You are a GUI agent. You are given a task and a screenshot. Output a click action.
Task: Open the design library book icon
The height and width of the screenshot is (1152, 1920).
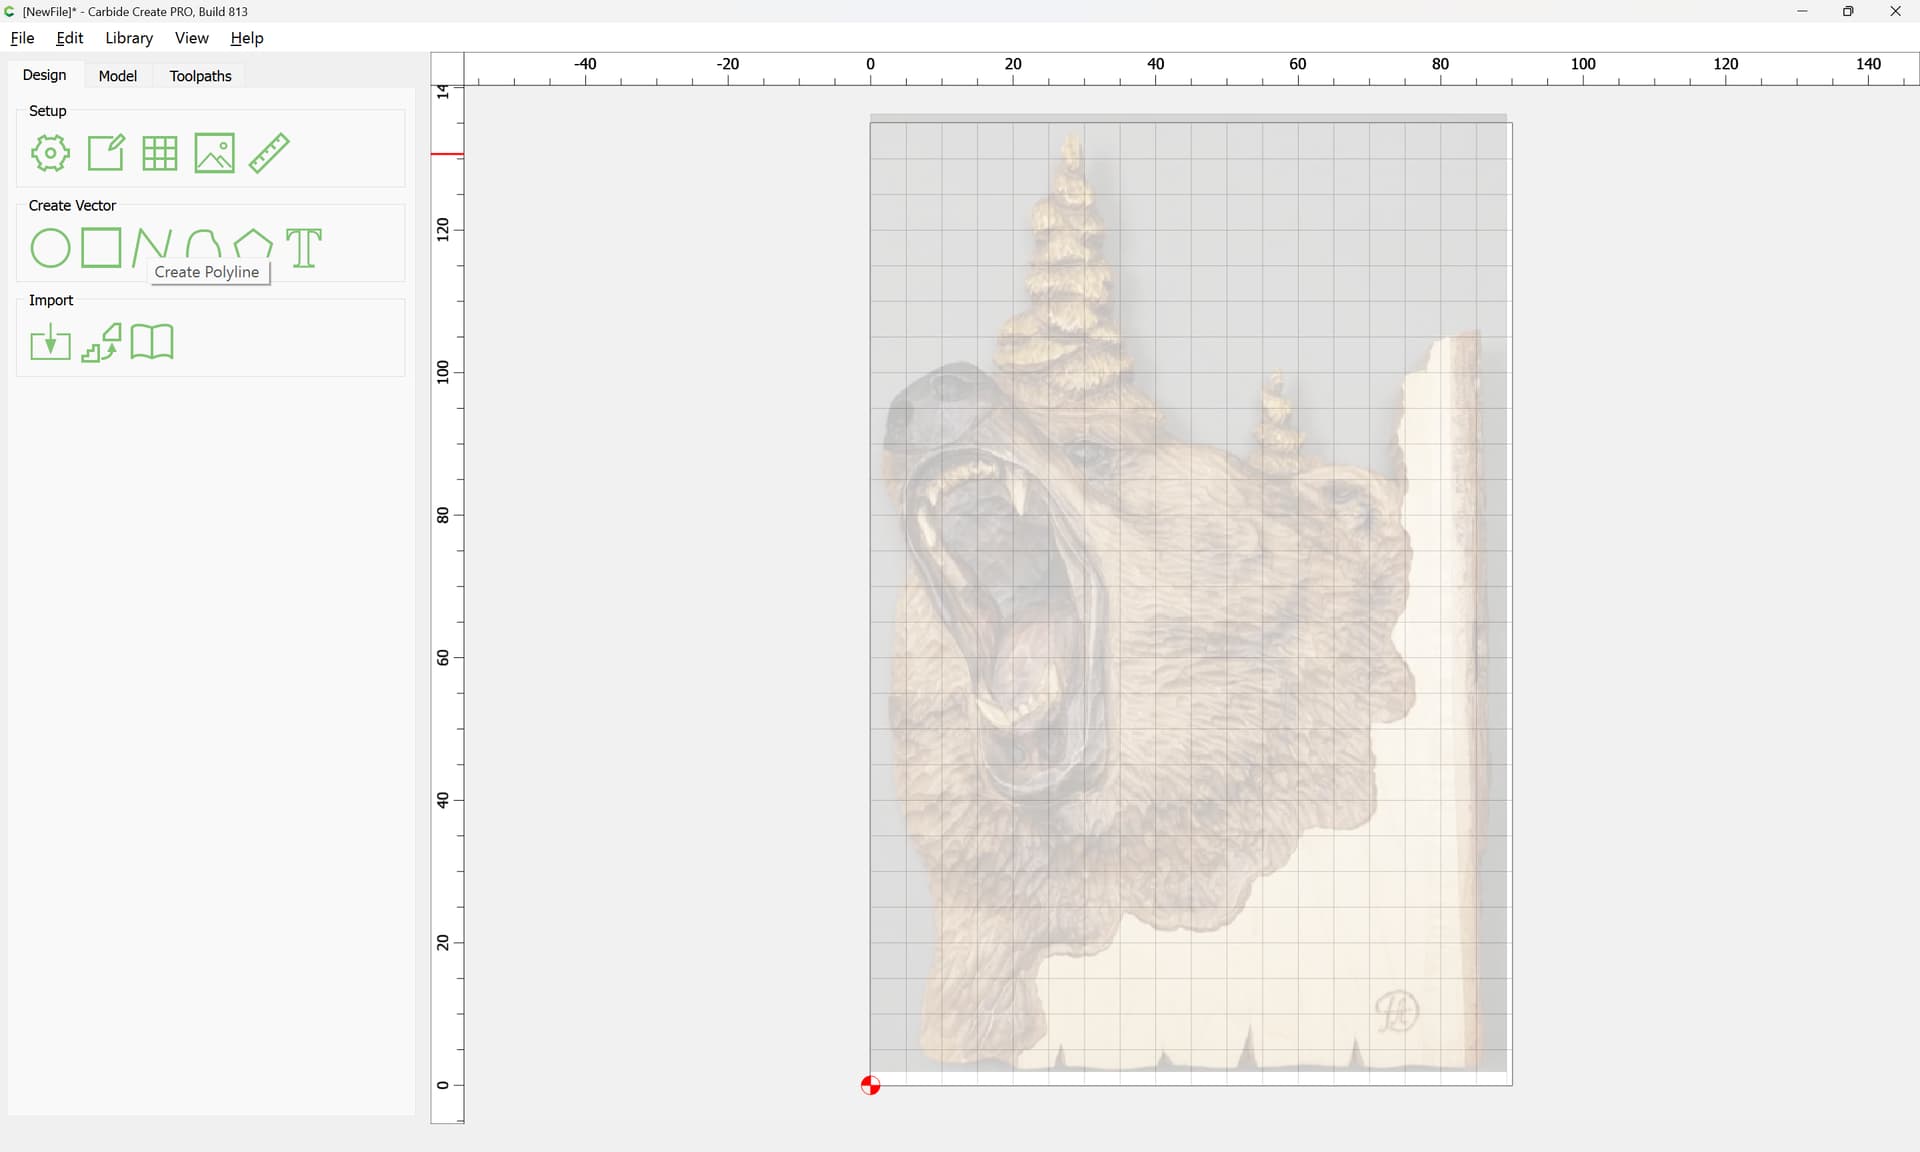coord(152,342)
